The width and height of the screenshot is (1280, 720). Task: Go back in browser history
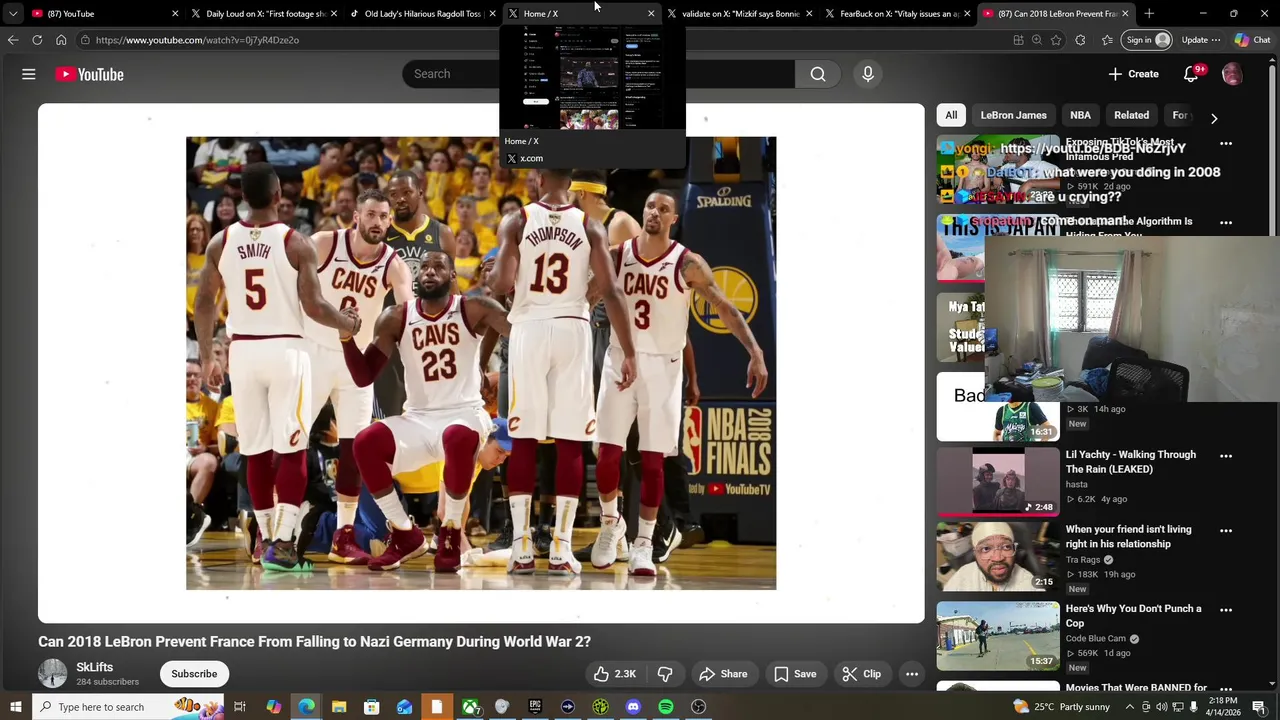pos(13,40)
